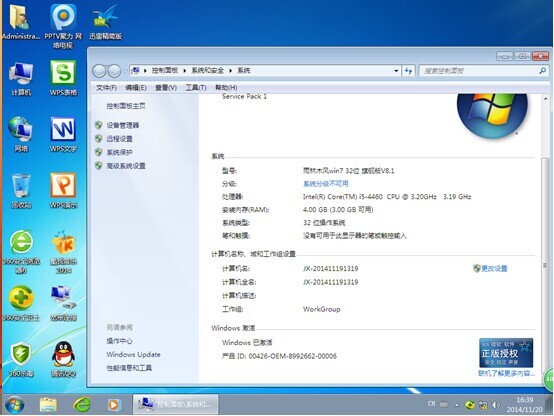This screenshot has width=554, height=416.
Task: Open the address bar history dropdown
Action: coord(396,71)
